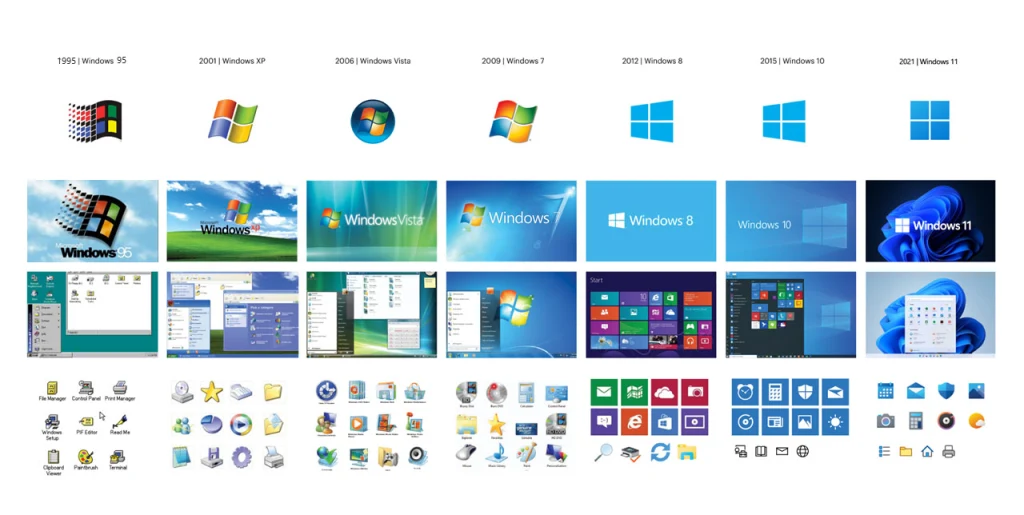Launch the orange Internet Explorer tile

point(634,422)
